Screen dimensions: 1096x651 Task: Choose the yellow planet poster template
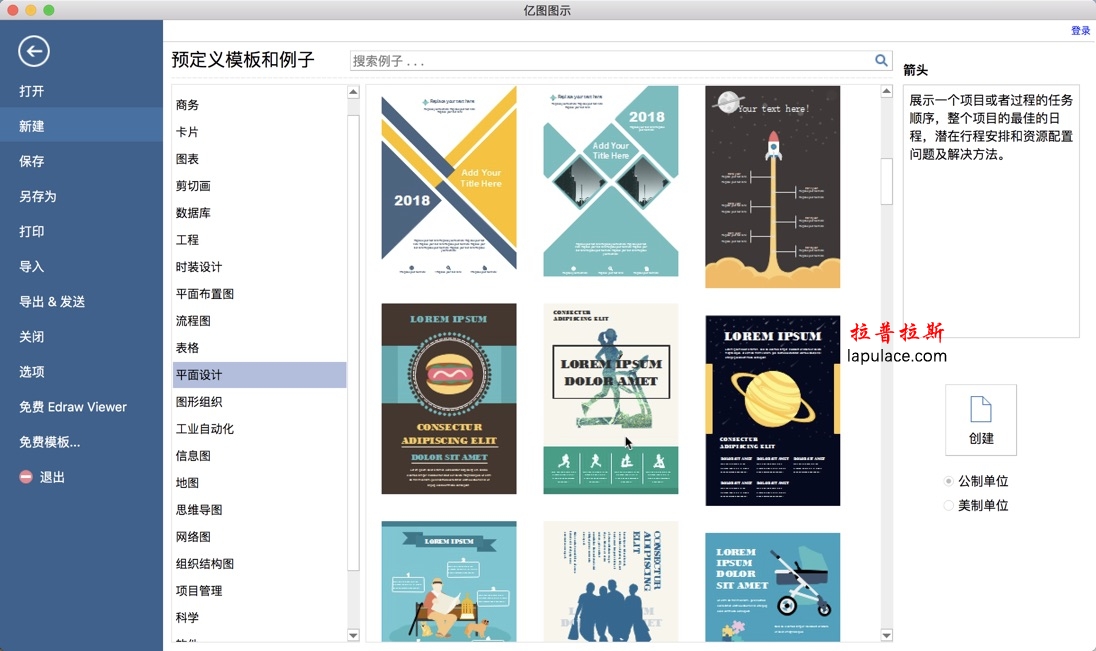[772, 410]
